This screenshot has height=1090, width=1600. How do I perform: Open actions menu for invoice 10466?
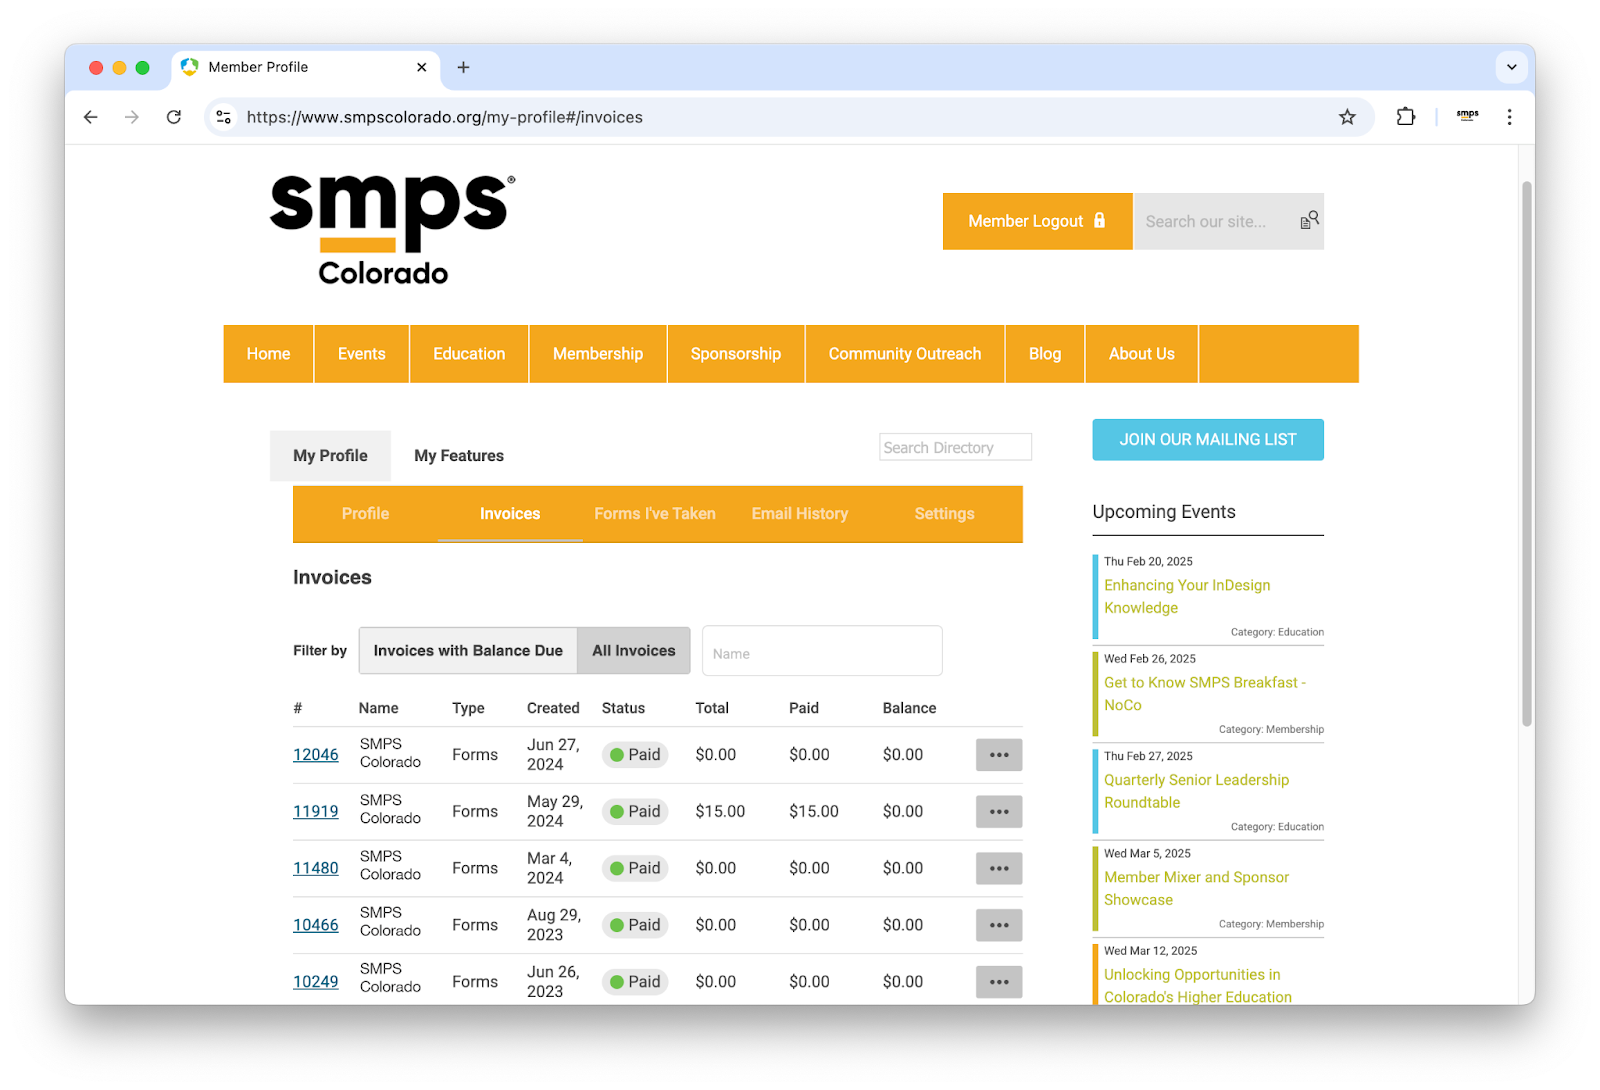click(x=999, y=925)
